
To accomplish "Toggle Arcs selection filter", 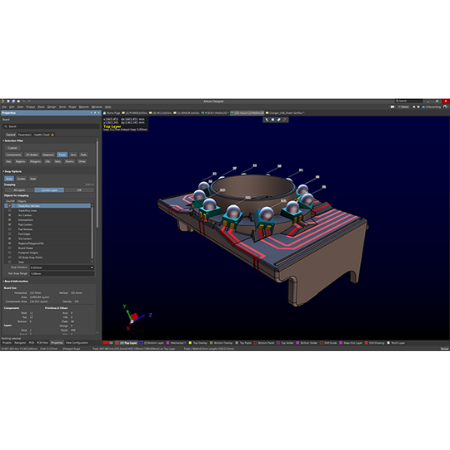I will pyautogui.click(x=73, y=155).
